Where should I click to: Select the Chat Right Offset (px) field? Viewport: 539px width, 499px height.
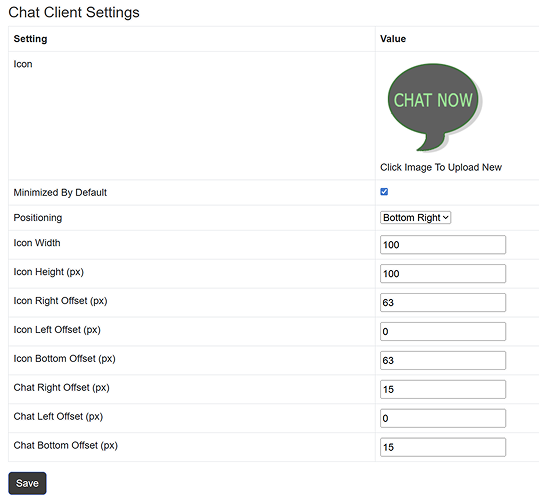(x=443, y=389)
